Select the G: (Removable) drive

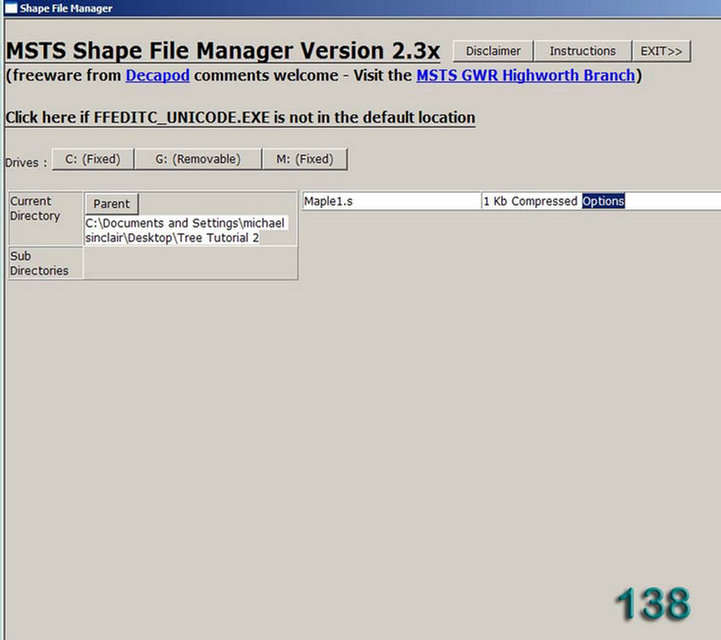[x=198, y=159]
